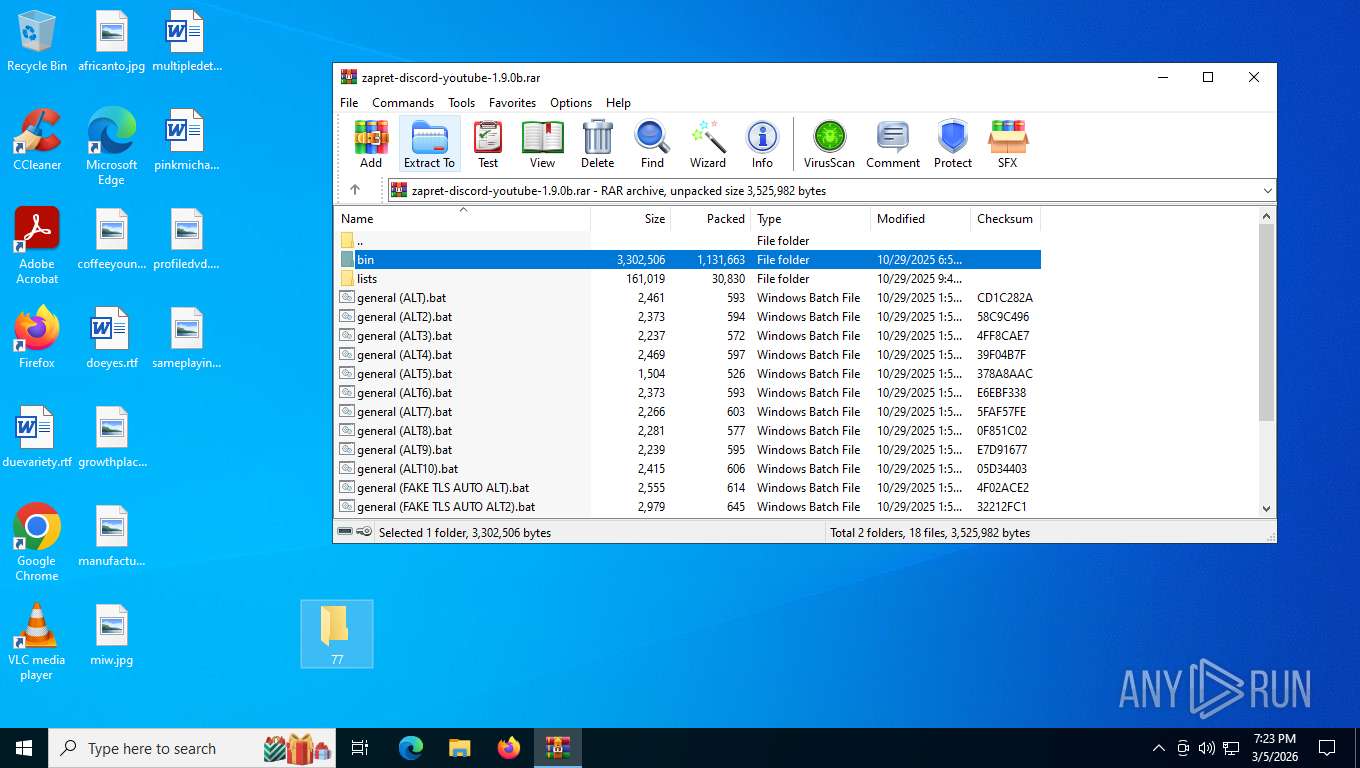The height and width of the screenshot is (768, 1360).
Task: Click the vertical scrollbar up arrow
Action: click(1267, 216)
